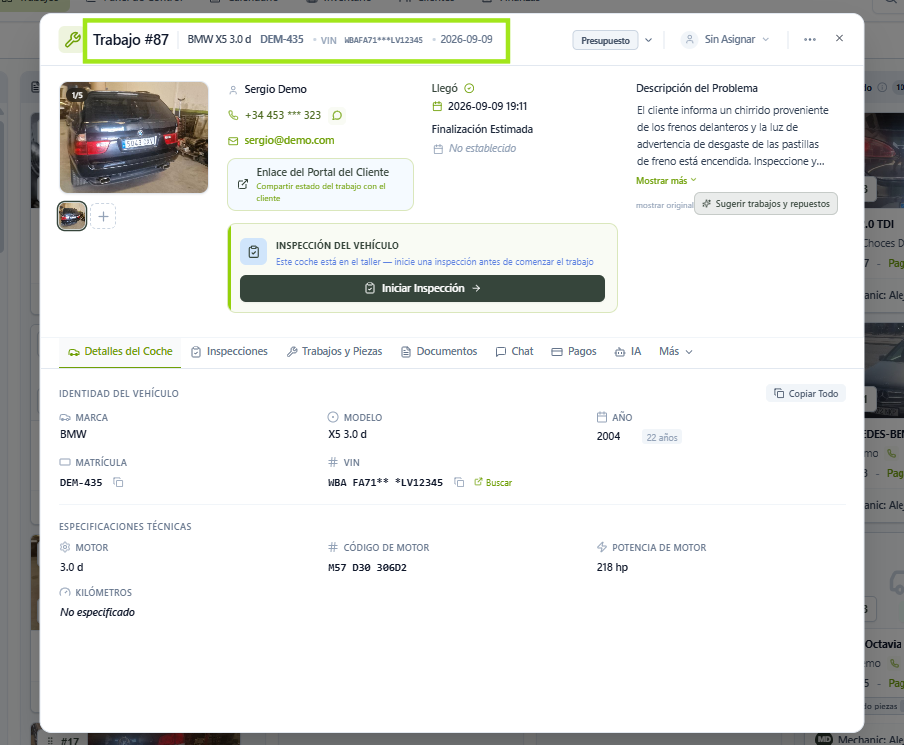Image resolution: width=904 pixels, height=745 pixels.
Task: Click the phone number +34 453 *** 323
Action: tap(282, 115)
